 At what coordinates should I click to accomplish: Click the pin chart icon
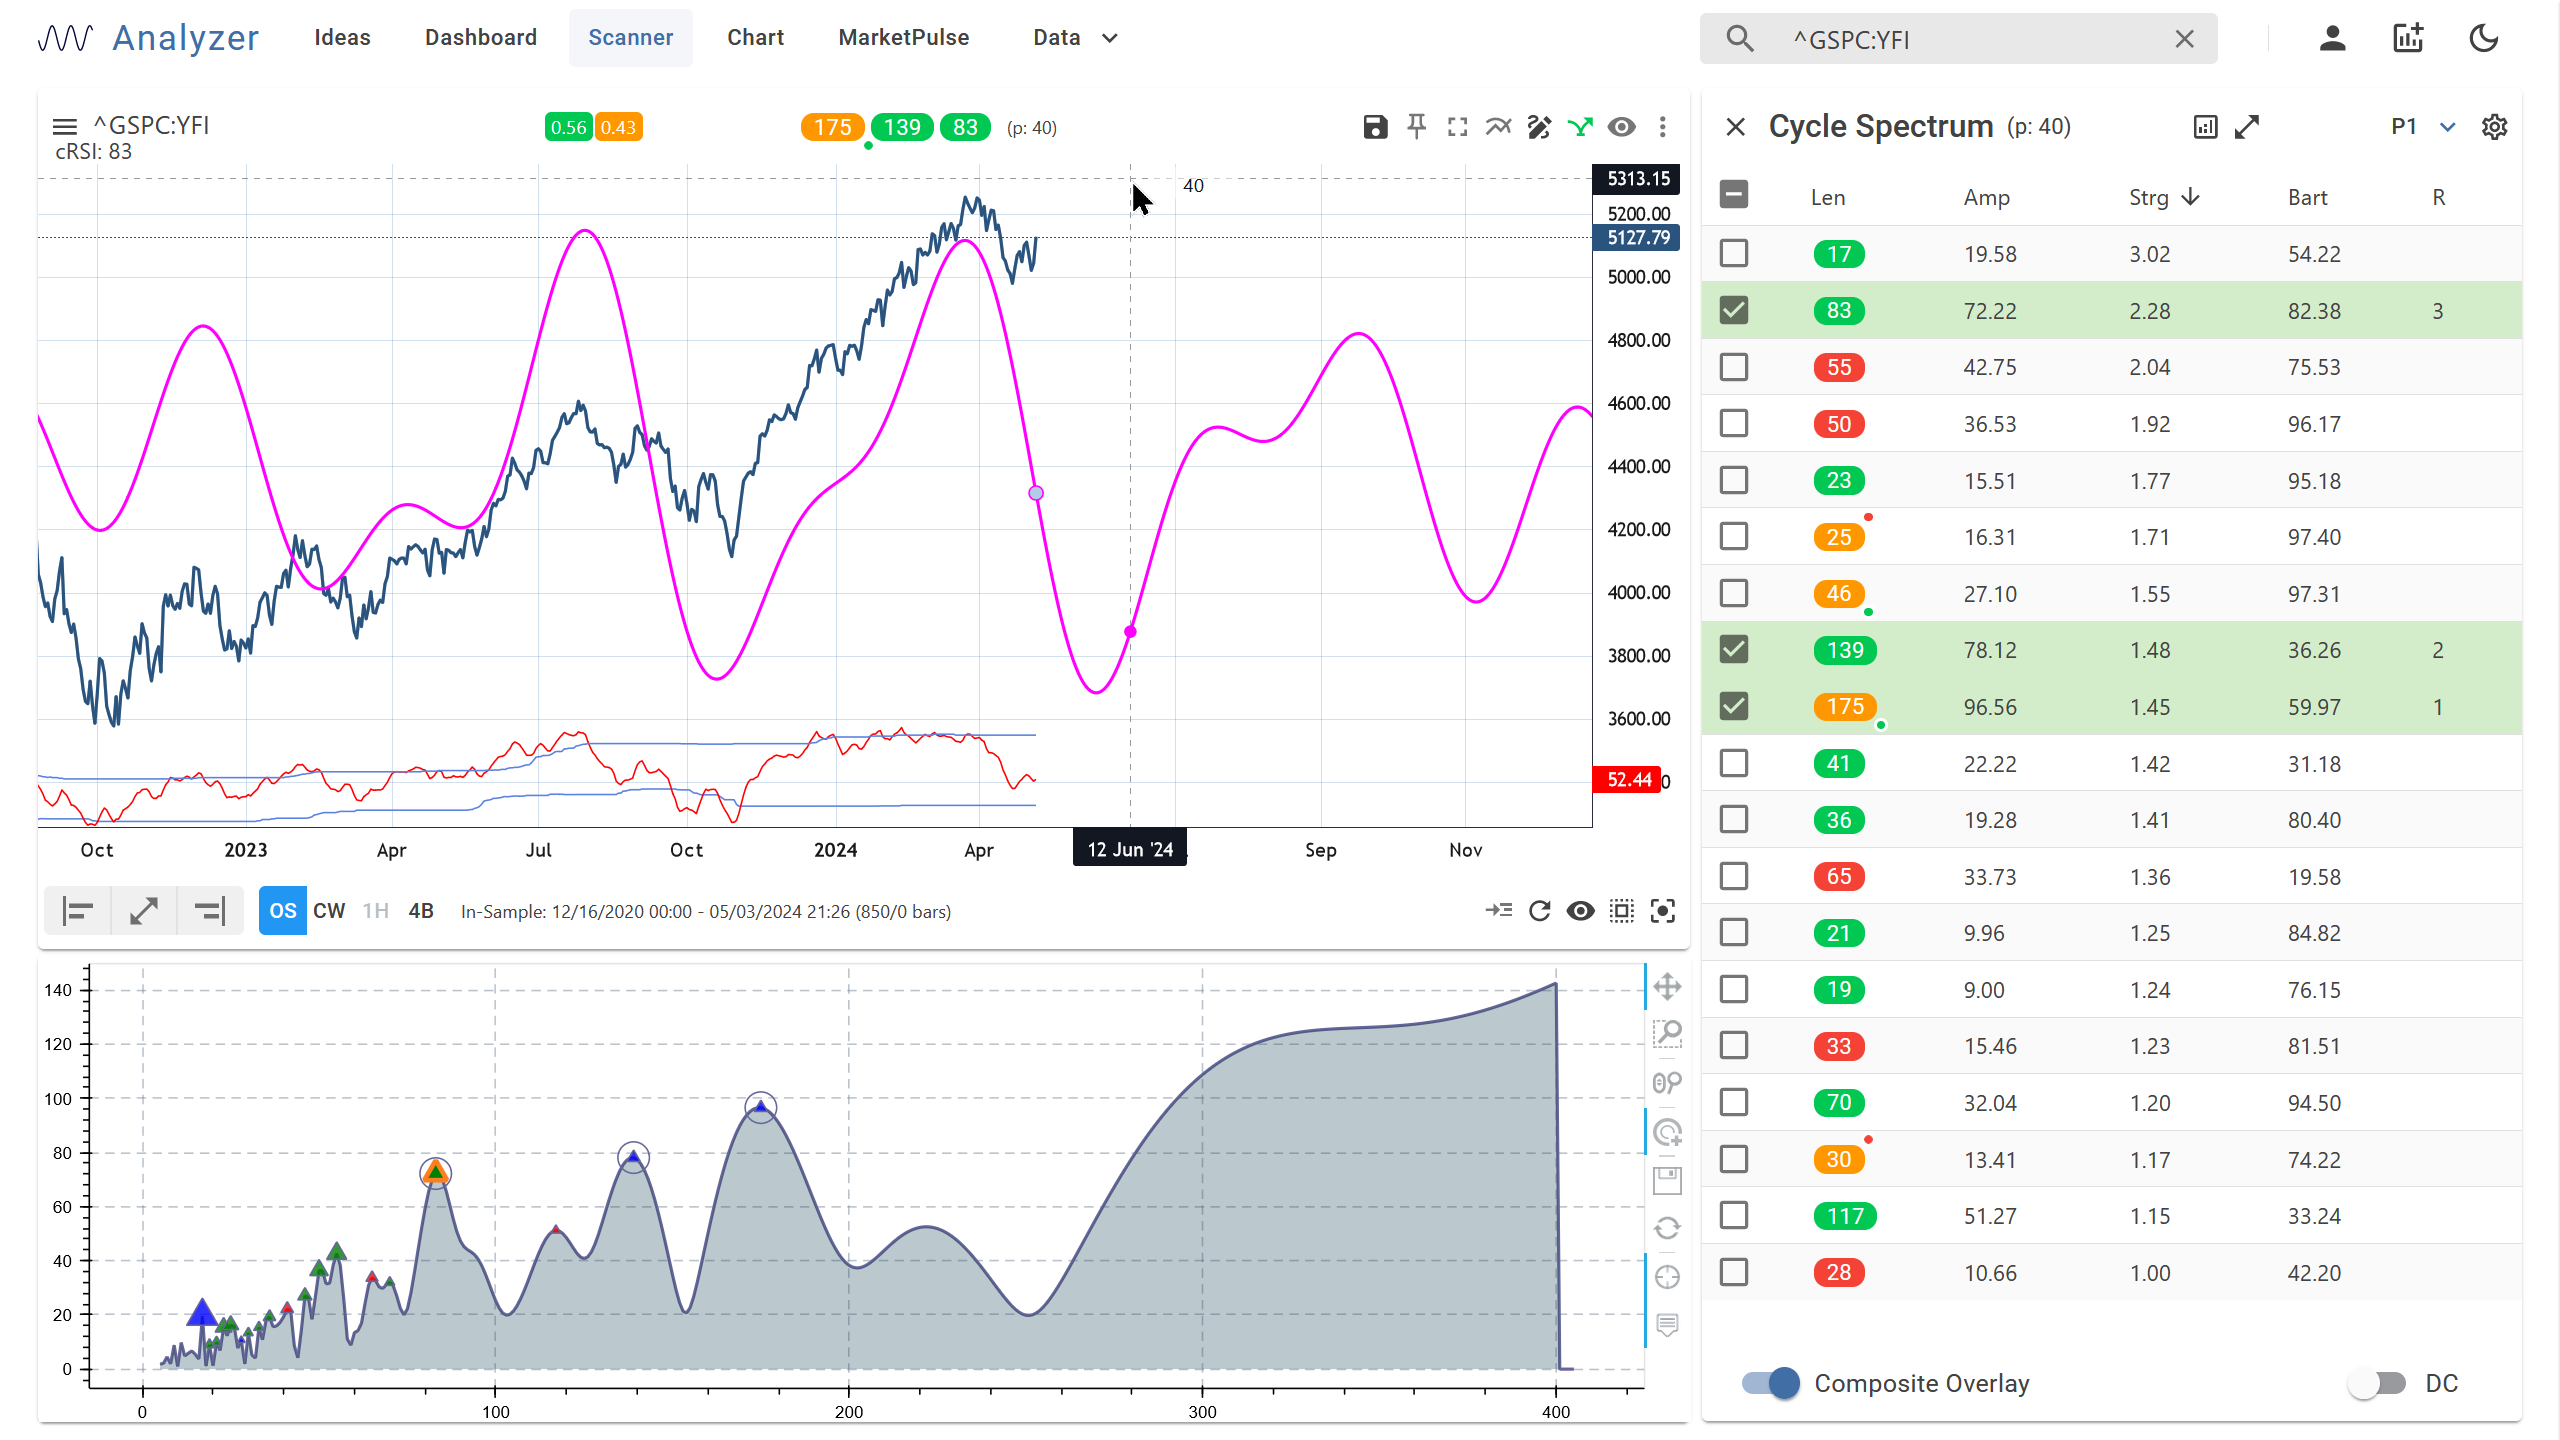click(x=1416, y=127)
